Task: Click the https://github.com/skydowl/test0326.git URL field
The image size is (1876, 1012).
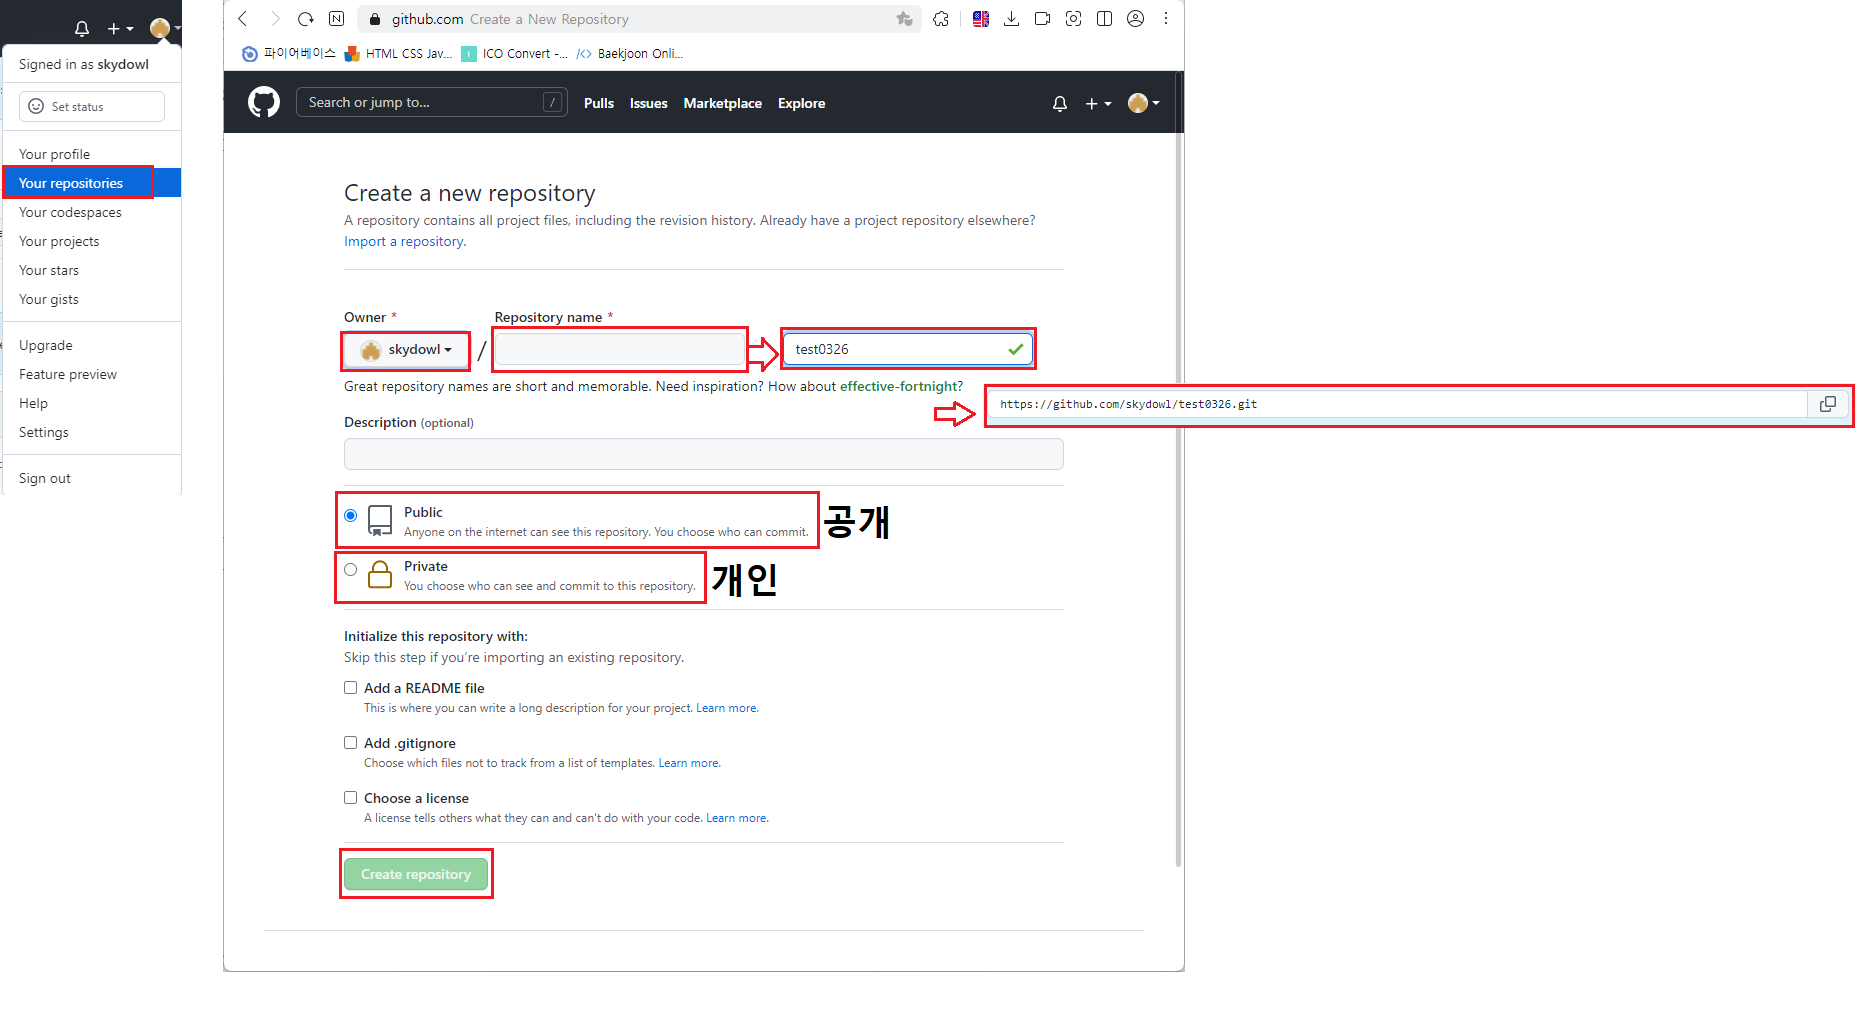Action: coord(1397,404)
